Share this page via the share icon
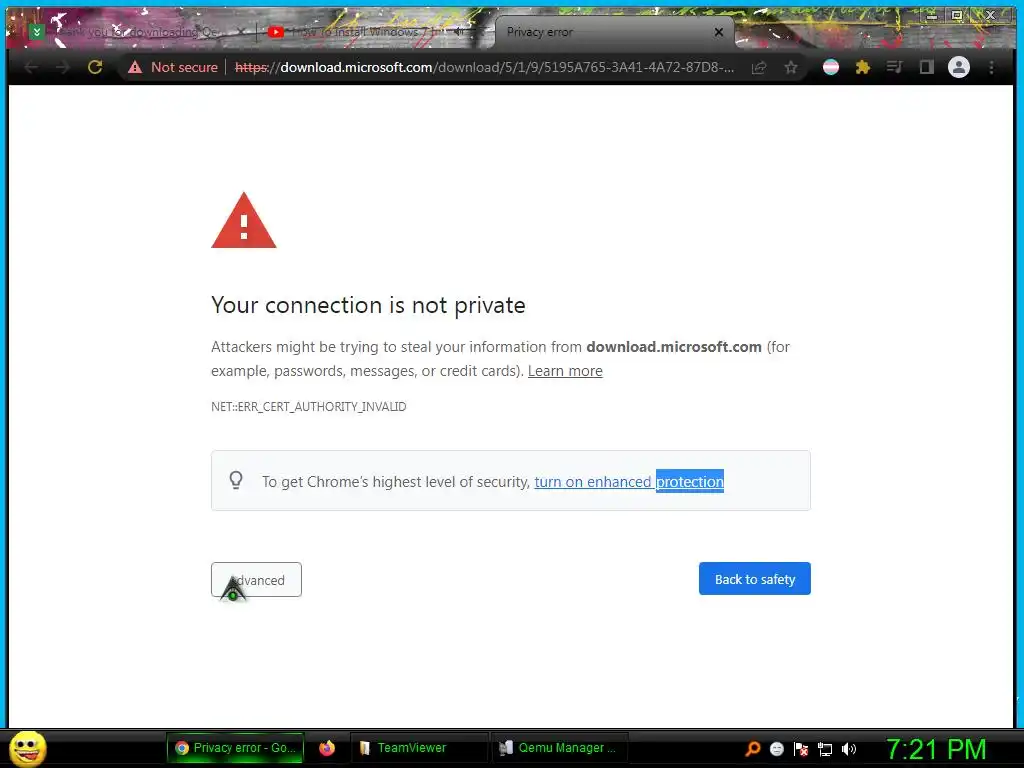 [x=759, y=67]
